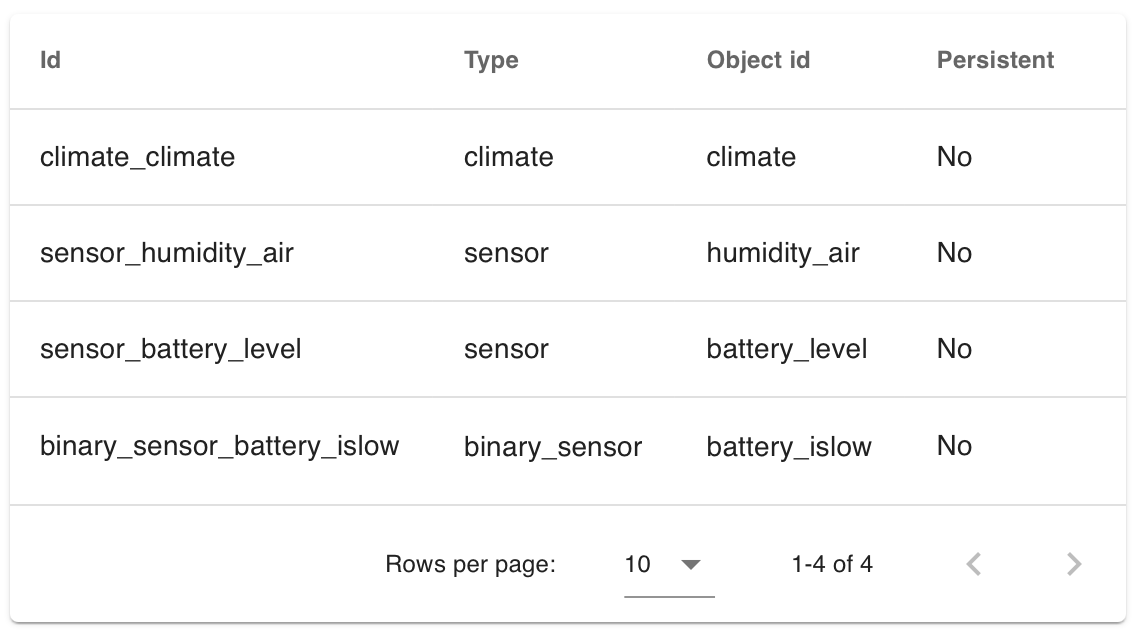Click the battery_islow object id cell

[789, 447]
